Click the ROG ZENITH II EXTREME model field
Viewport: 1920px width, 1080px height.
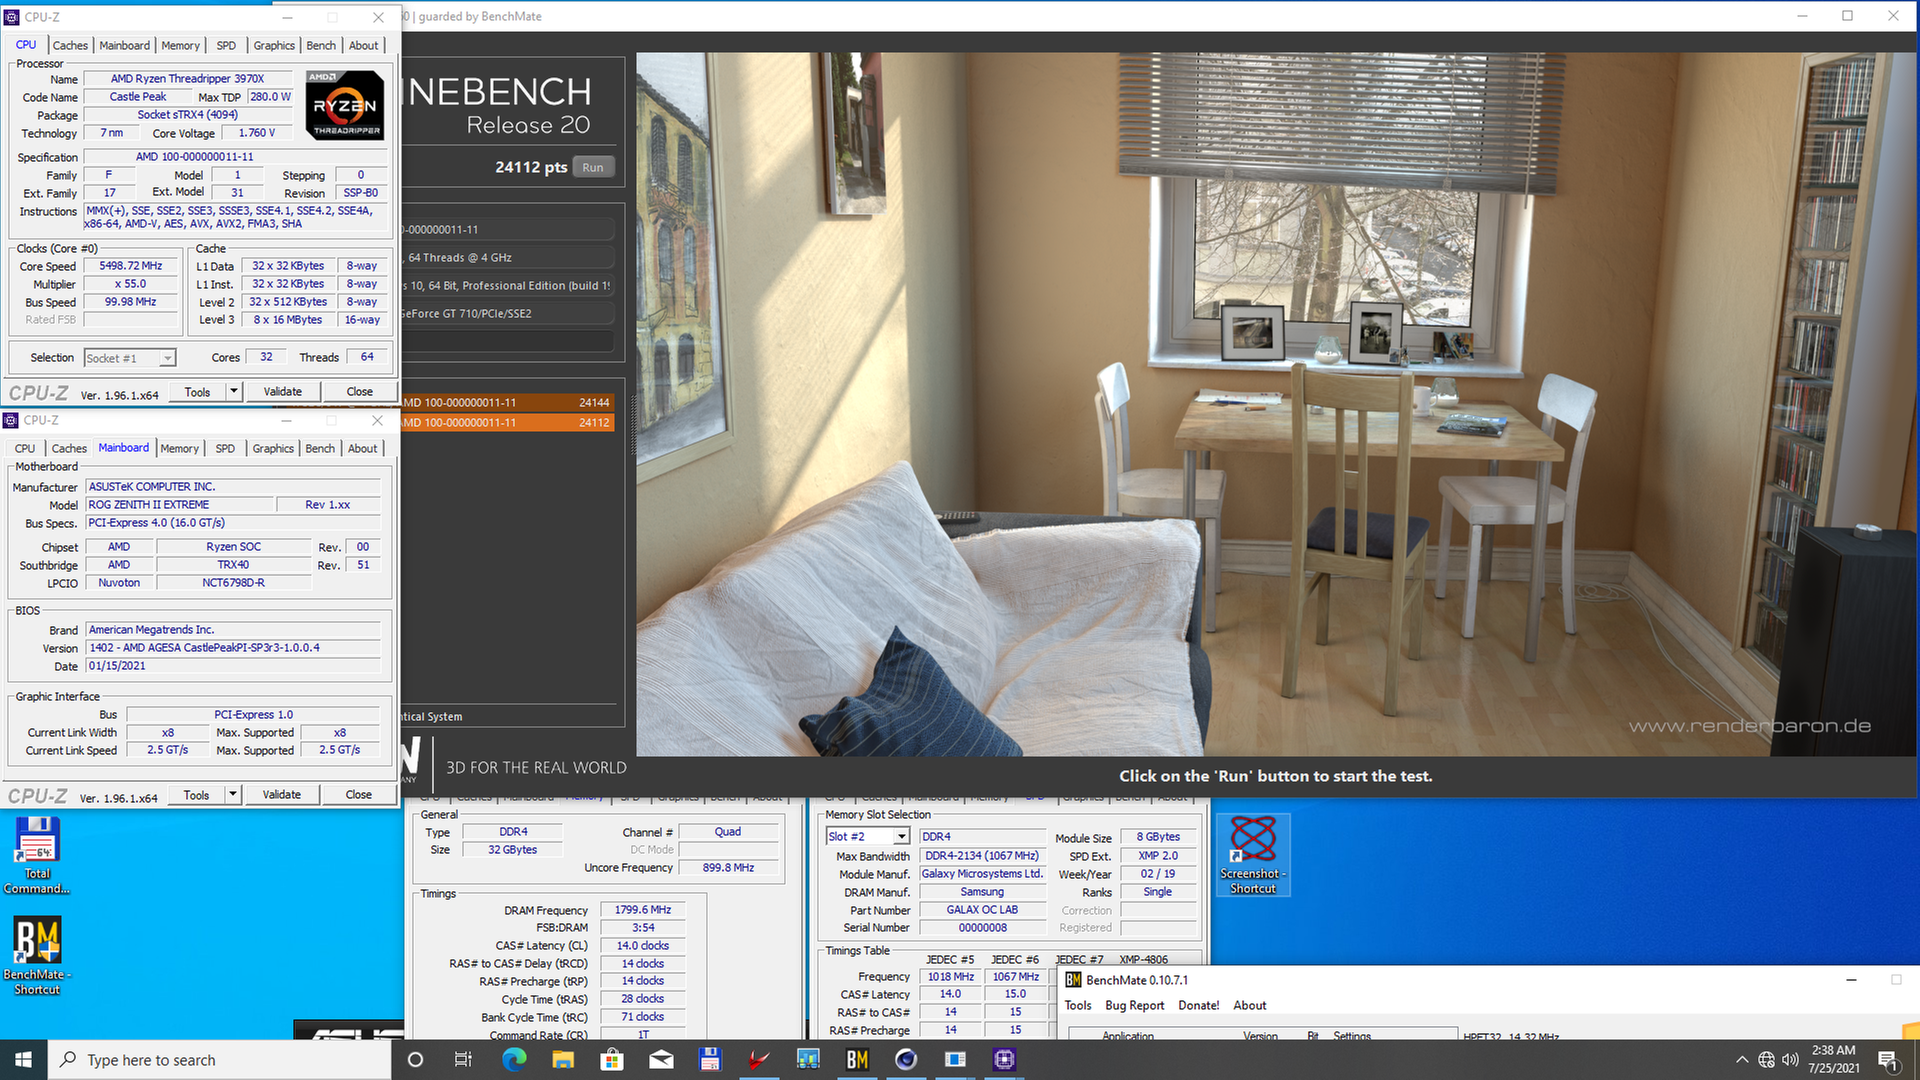[179, 505]
